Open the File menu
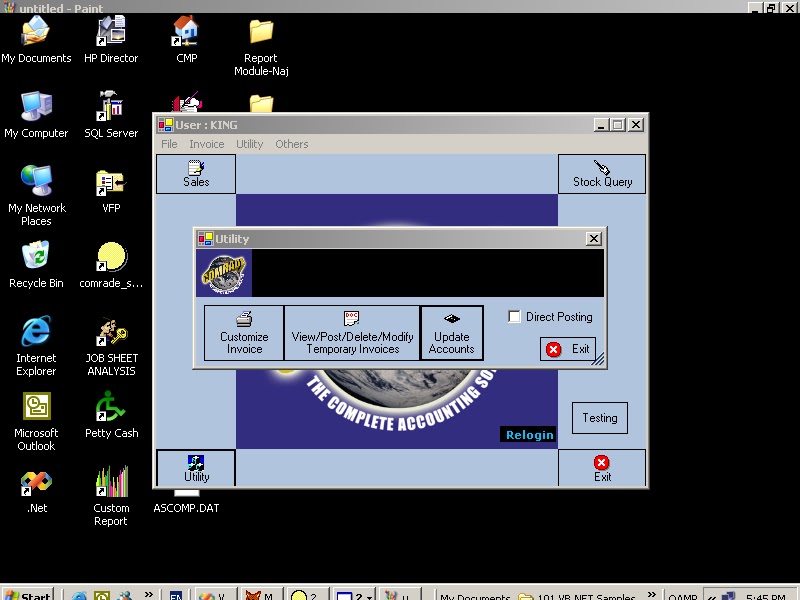Viewport: 800px width, 600px height. (x=167, y=143)
